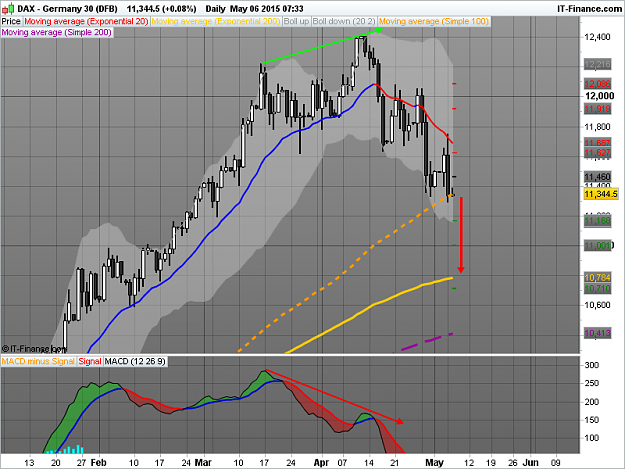The height and width of the screenshot is (469, 625).
Task: Click the May label on the time axis
Action: point(434,463)
